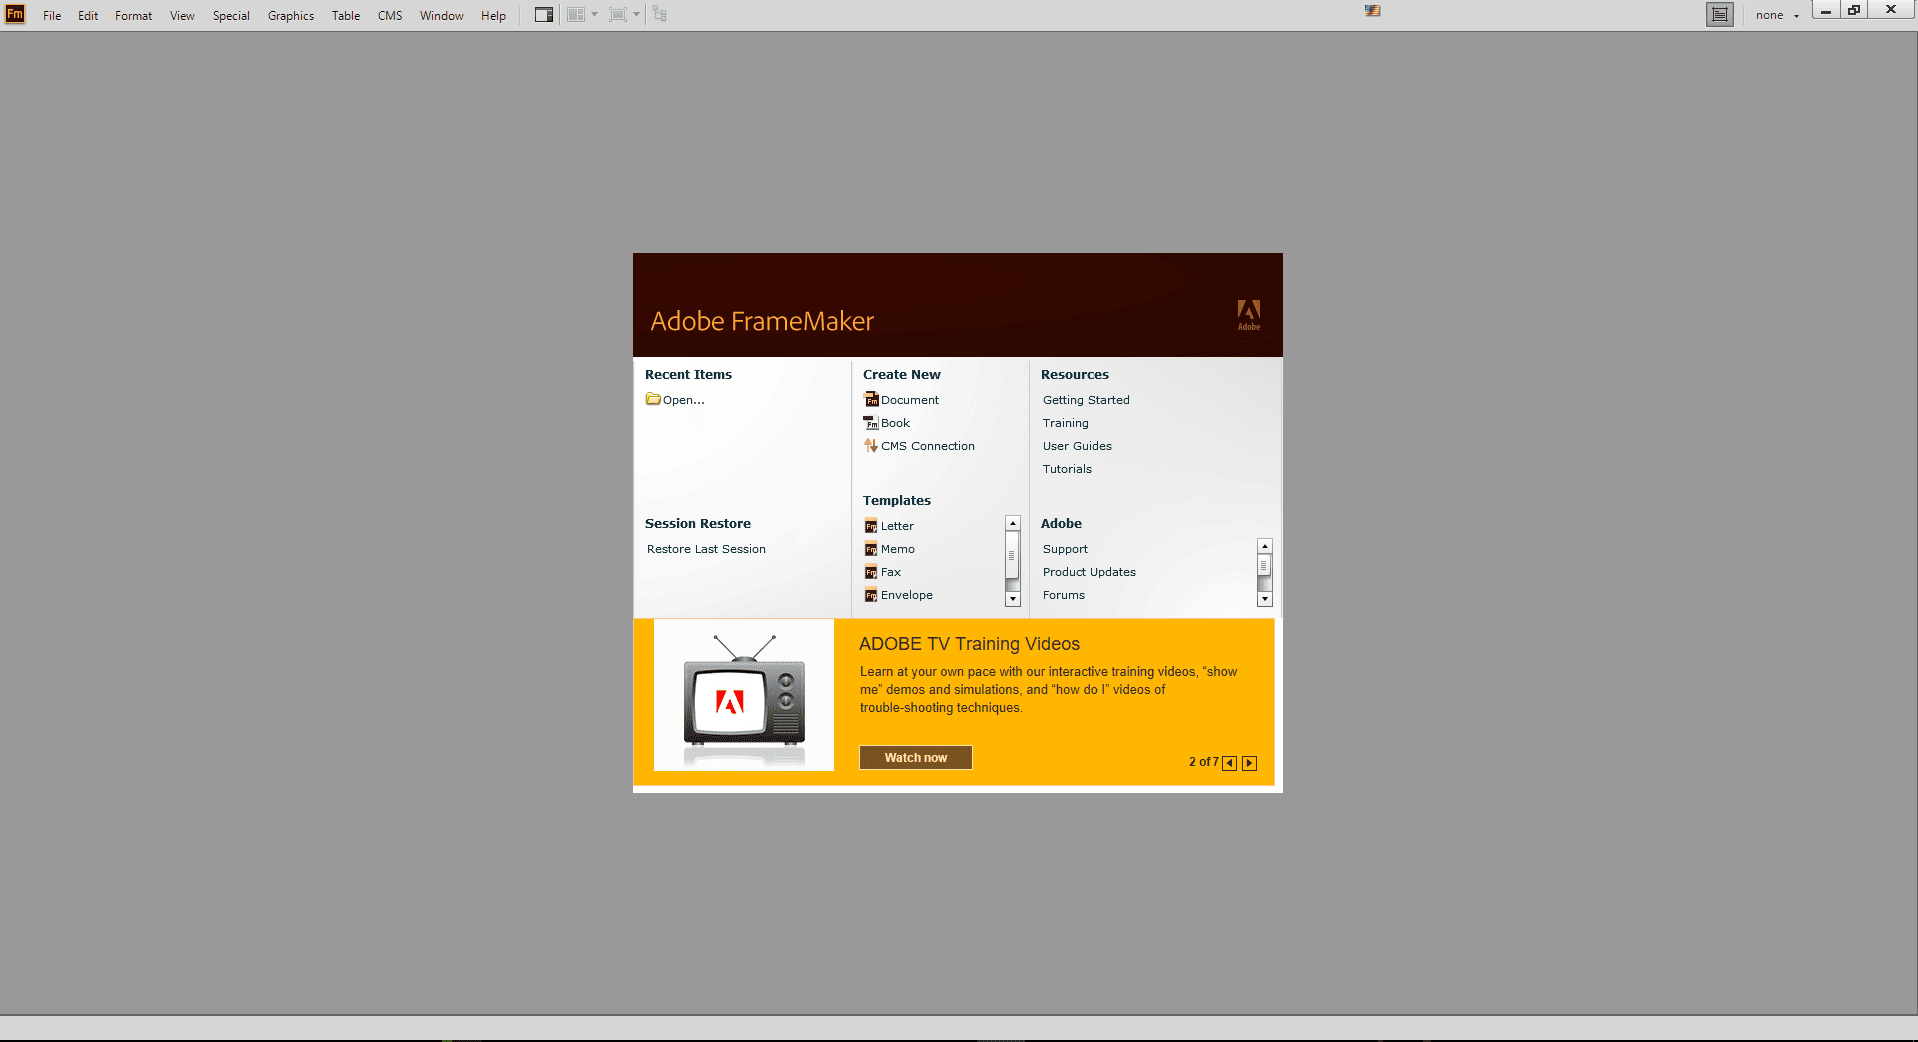Click the panel layout icon beside Help
Image resolution: width=1918 pixels, height=1042 pixels.
[x=544, y=14]
